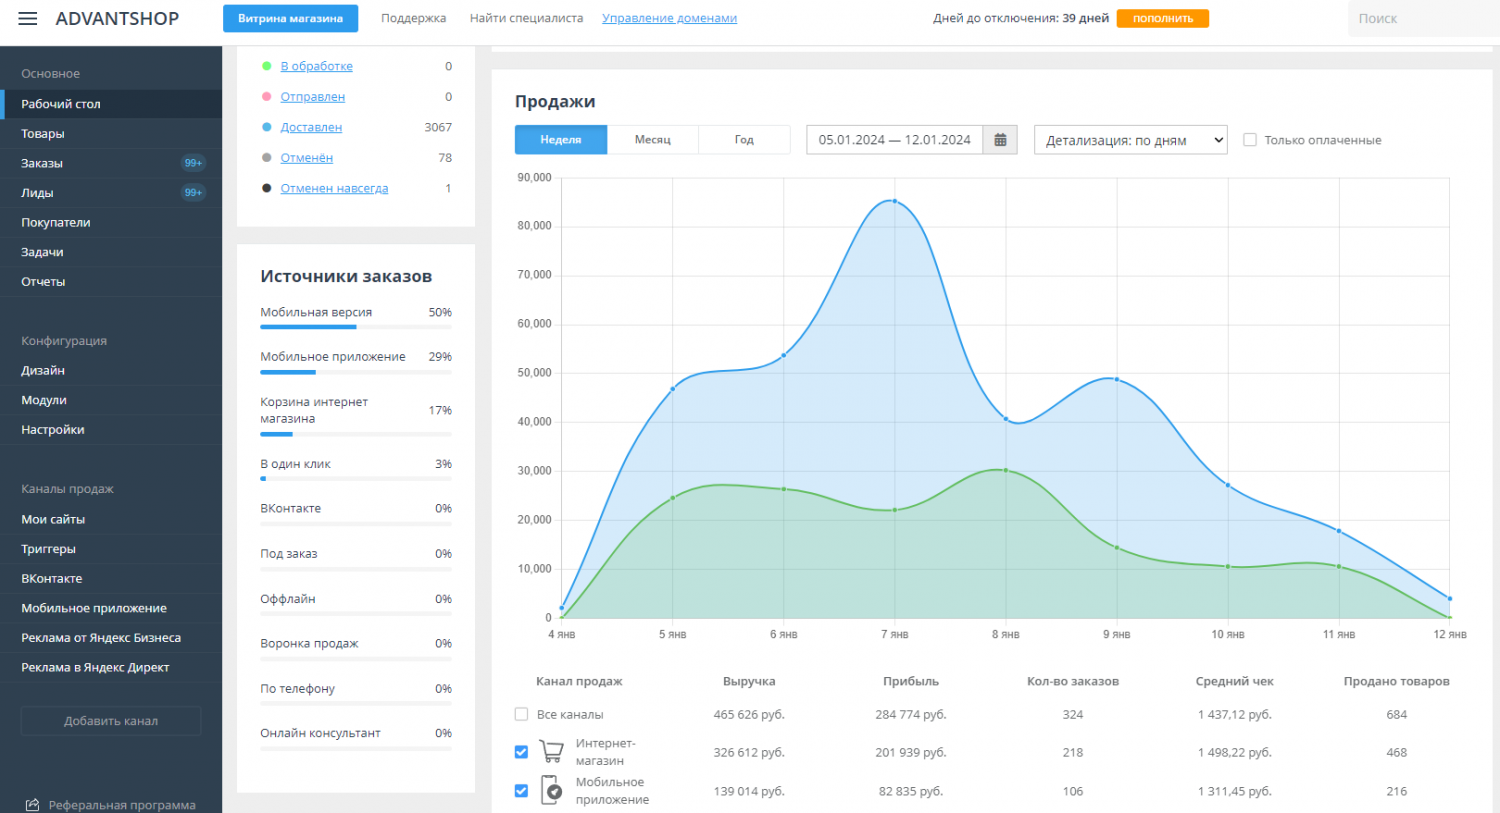
Task: Switch to the Месяц tab
Action: [x=652, y=140]
